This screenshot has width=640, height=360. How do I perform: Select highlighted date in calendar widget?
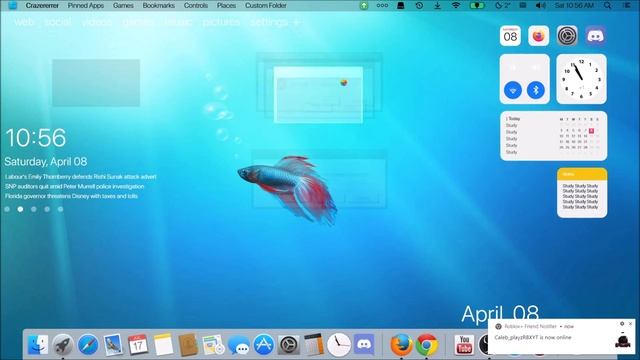pos(591,131)
